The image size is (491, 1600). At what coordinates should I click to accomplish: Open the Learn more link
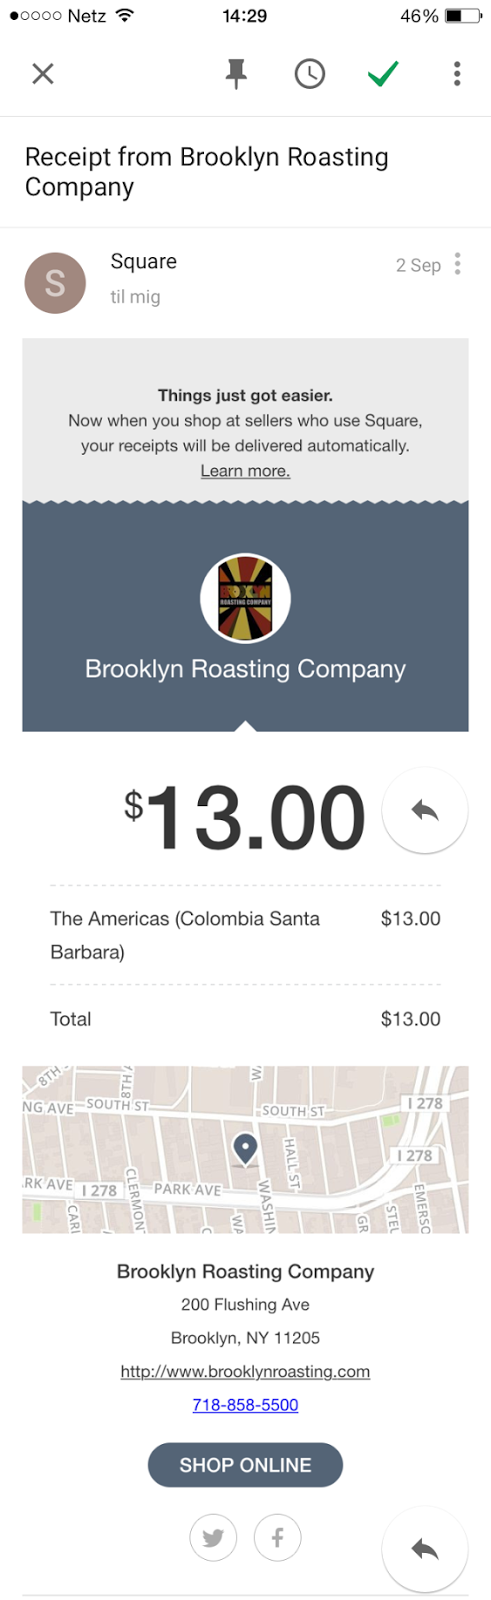point(245,471)
